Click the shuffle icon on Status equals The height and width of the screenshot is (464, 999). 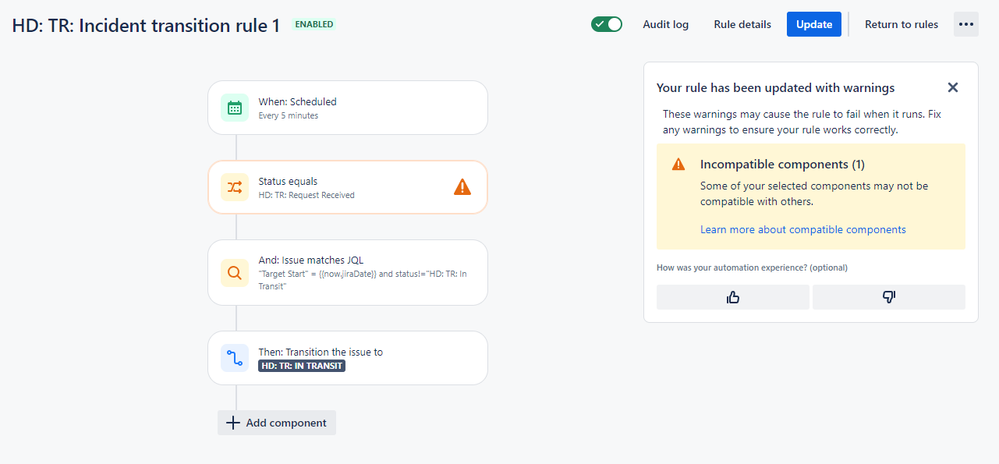tap(234, 187)
